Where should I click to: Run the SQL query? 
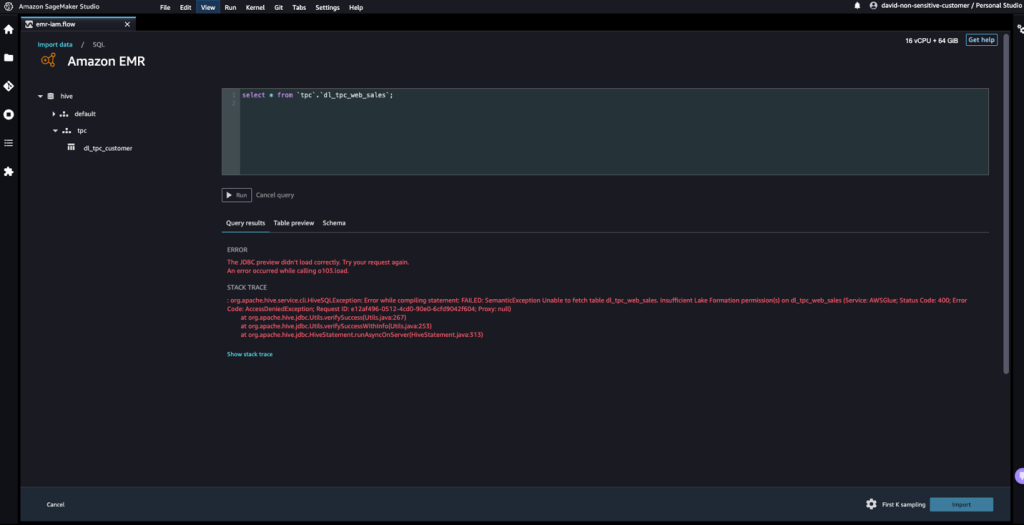236,195
